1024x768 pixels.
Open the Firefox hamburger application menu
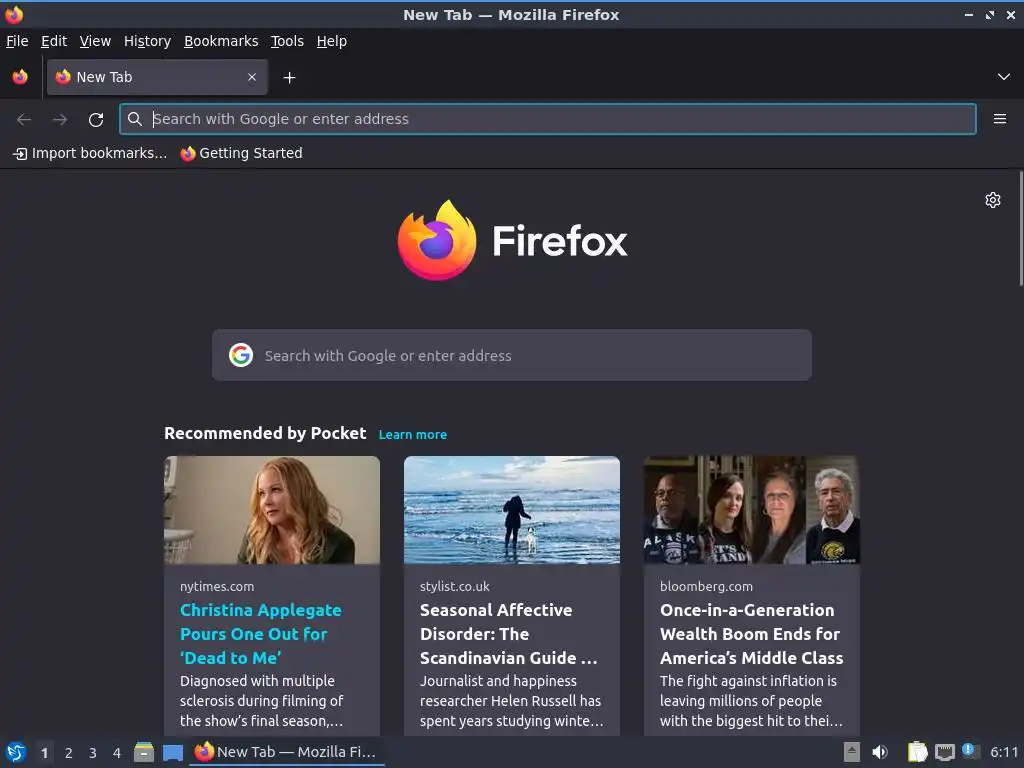tap(999, 119)
